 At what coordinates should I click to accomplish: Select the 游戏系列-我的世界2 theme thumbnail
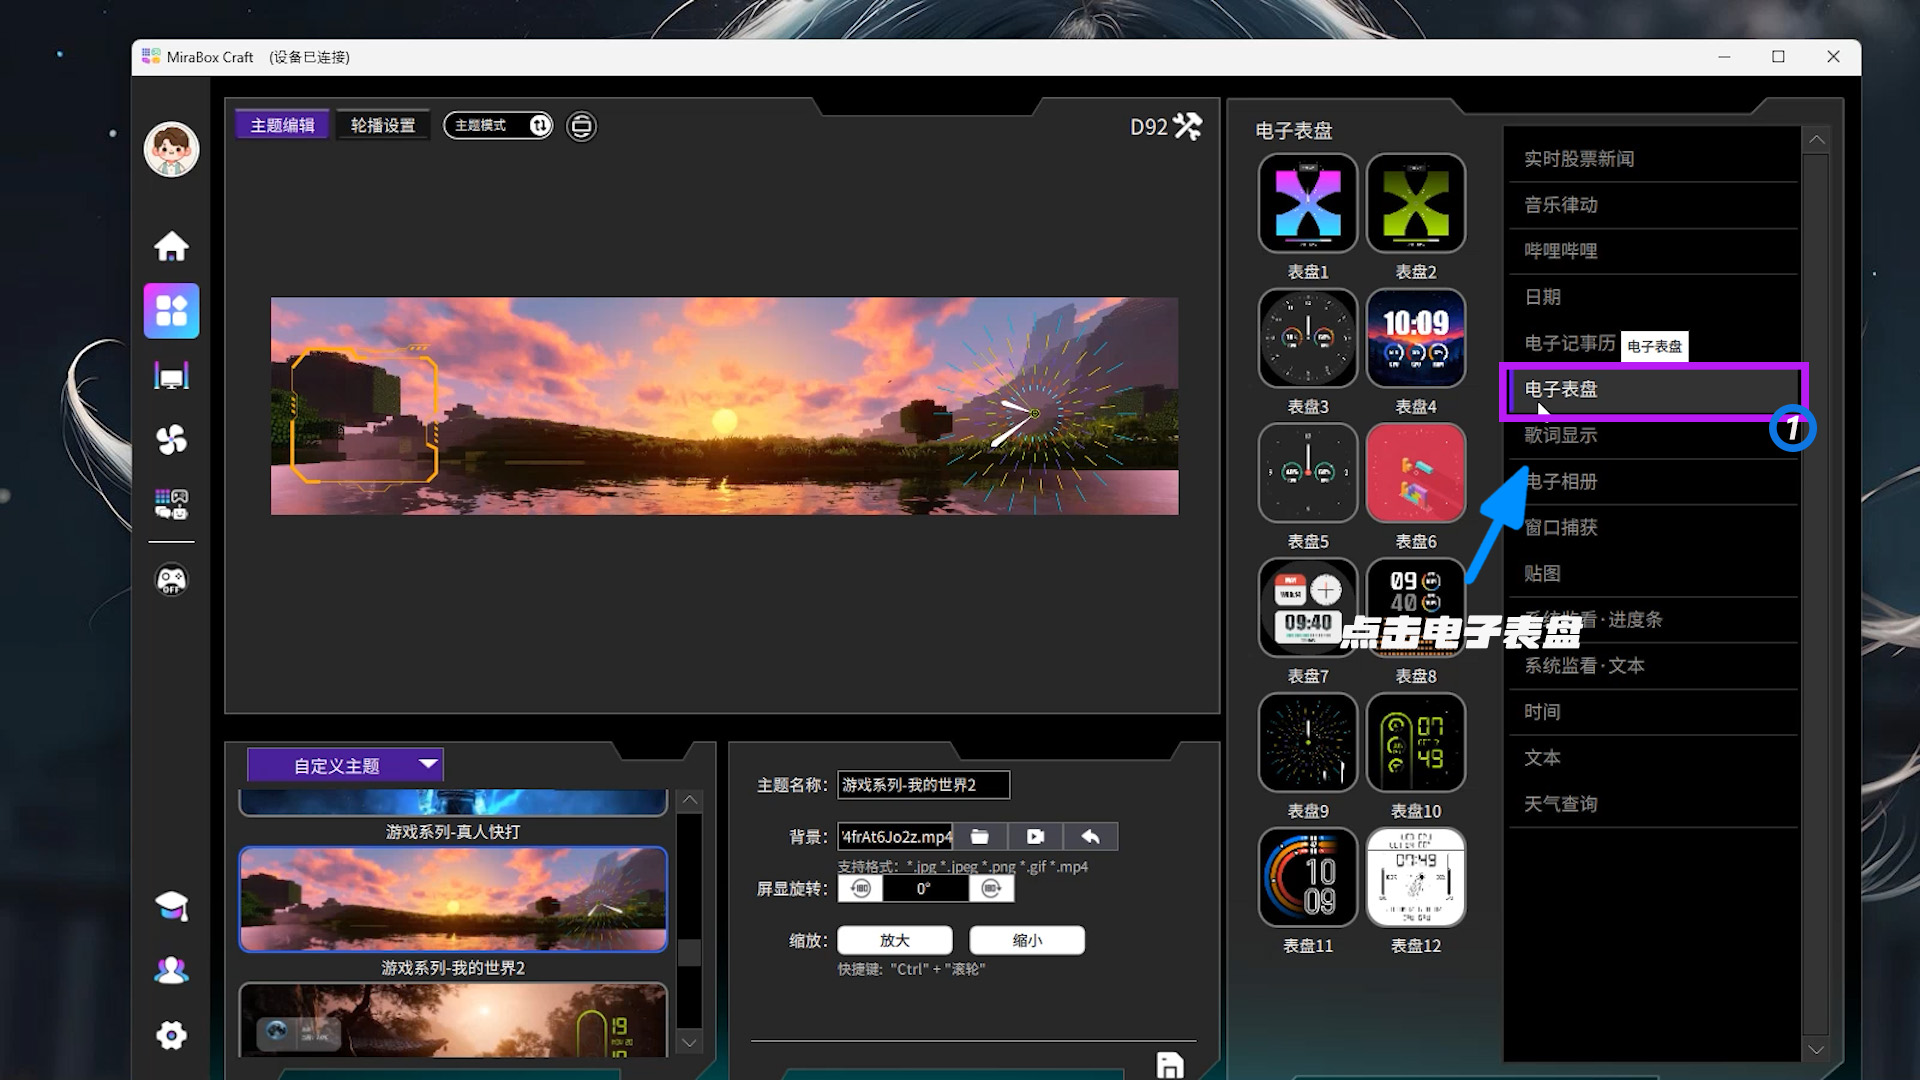453,899
